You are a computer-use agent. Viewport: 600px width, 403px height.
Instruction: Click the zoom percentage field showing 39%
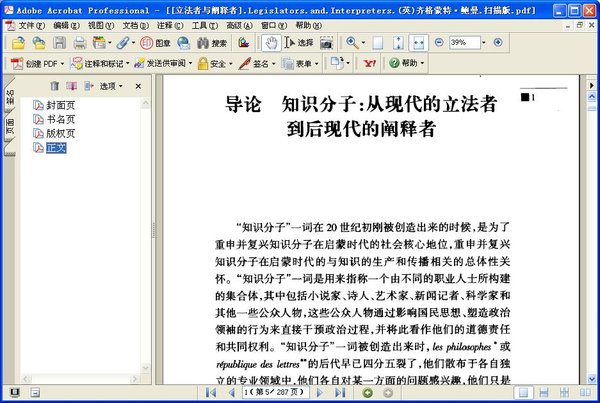pos(465,42)
